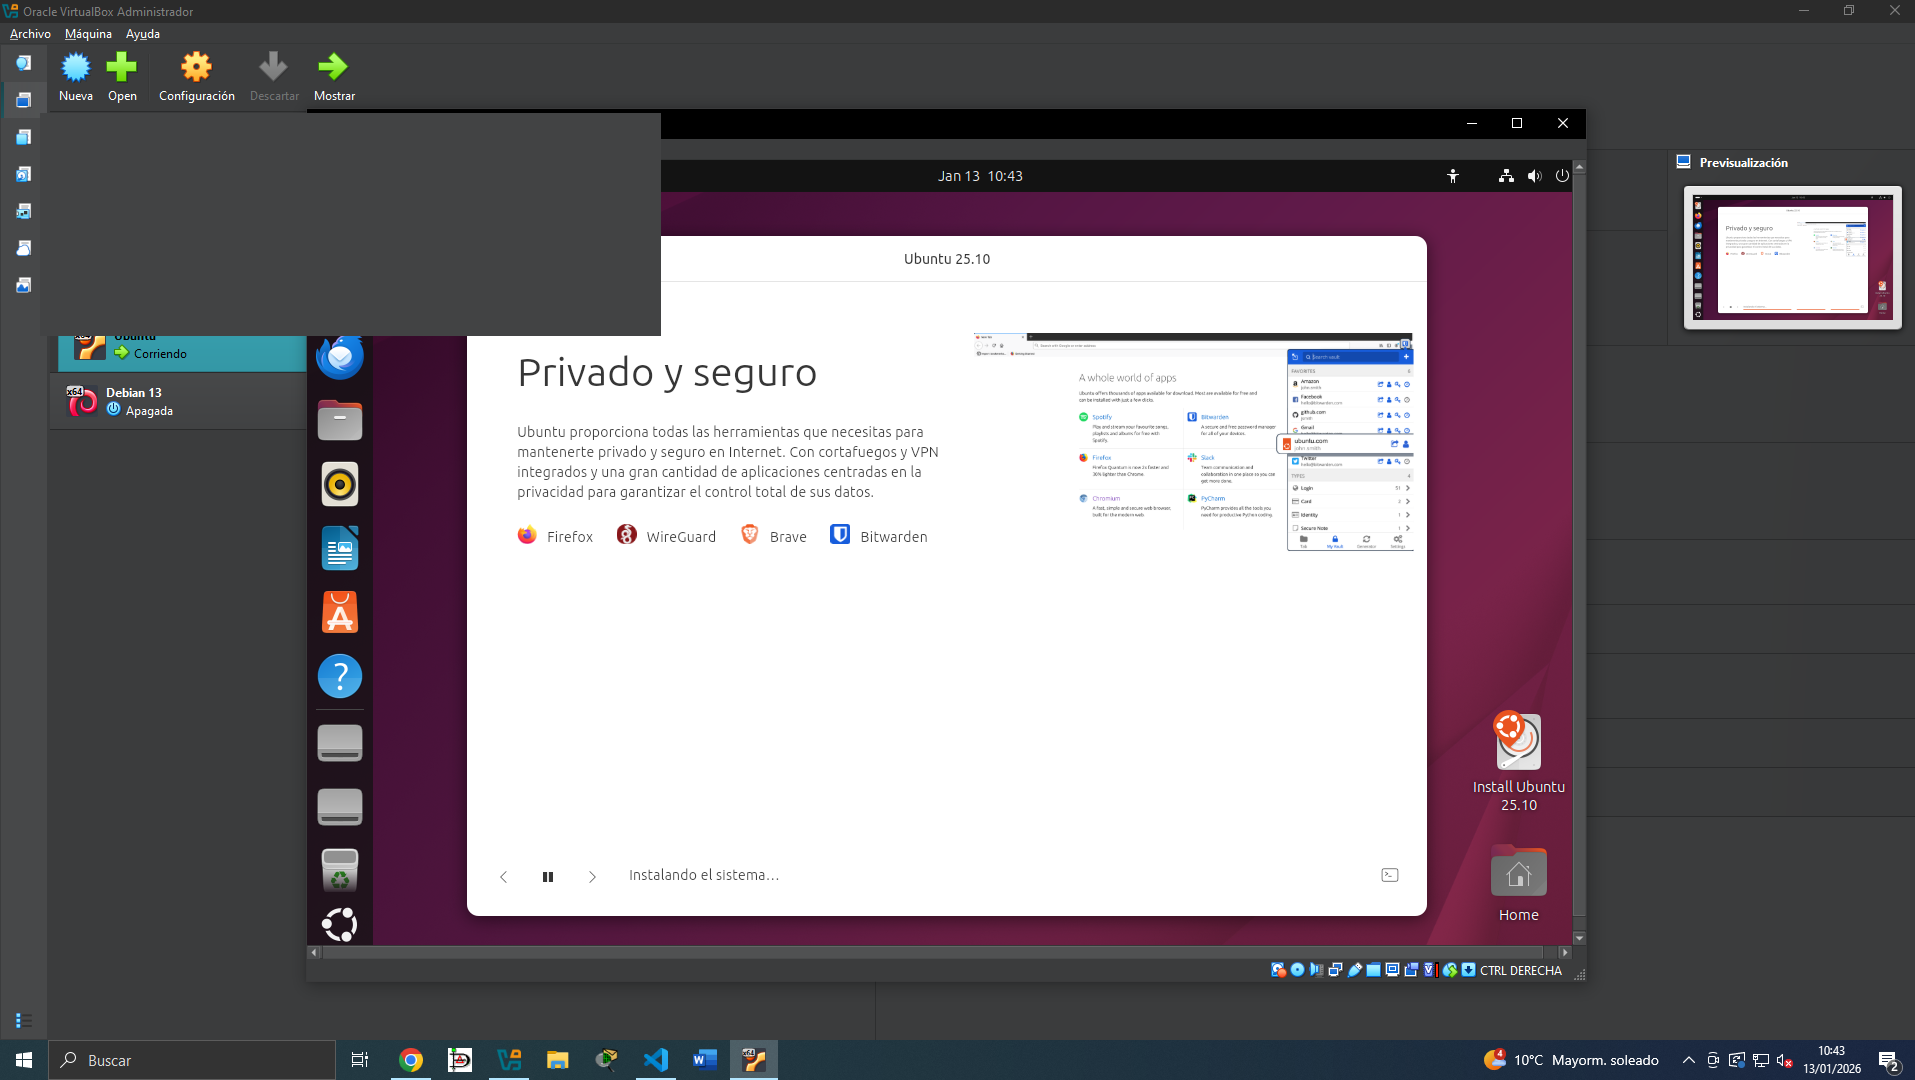Open Google Chrome from the taskbar
Image resolution: width=1915 pixels, height=1080 pixels.
tap(410, 1060)
